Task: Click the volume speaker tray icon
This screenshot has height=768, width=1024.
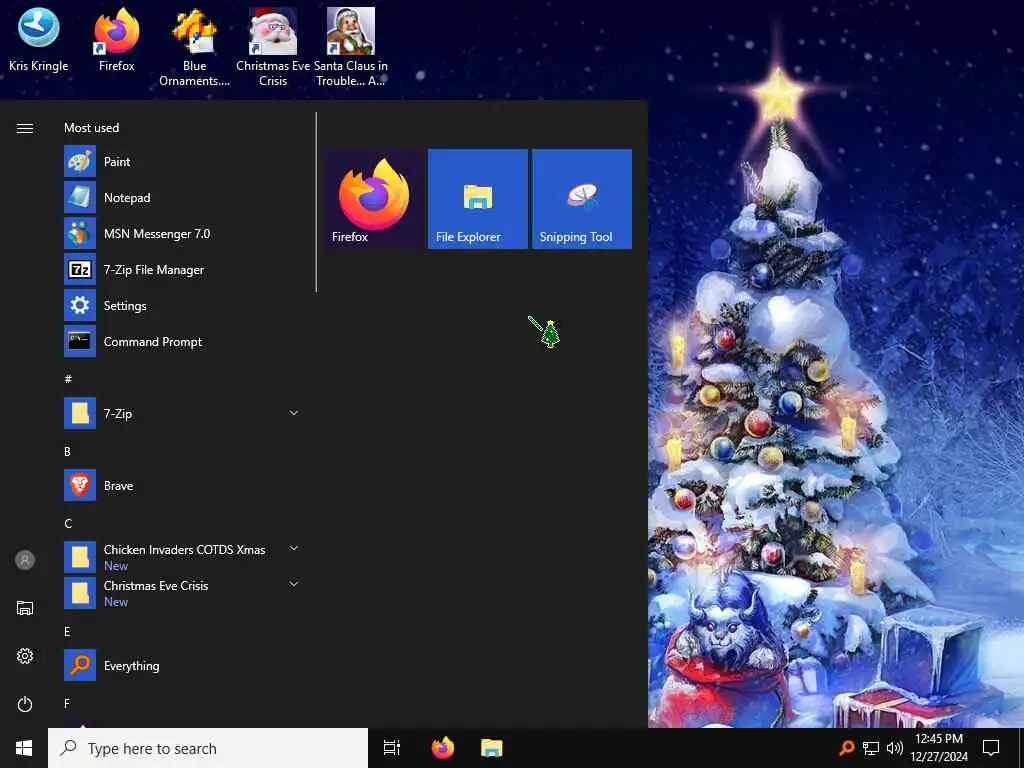Action: 895,748
